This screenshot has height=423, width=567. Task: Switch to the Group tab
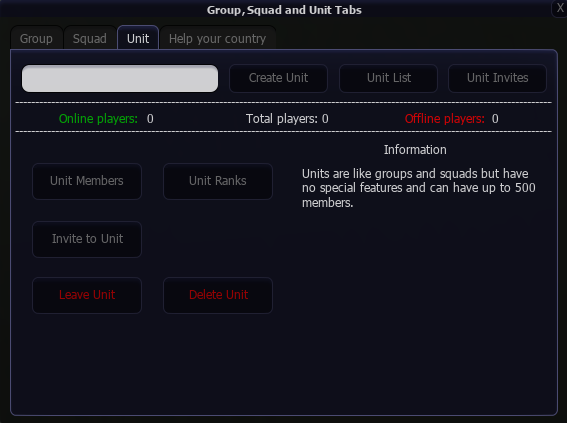pos(36,38)
